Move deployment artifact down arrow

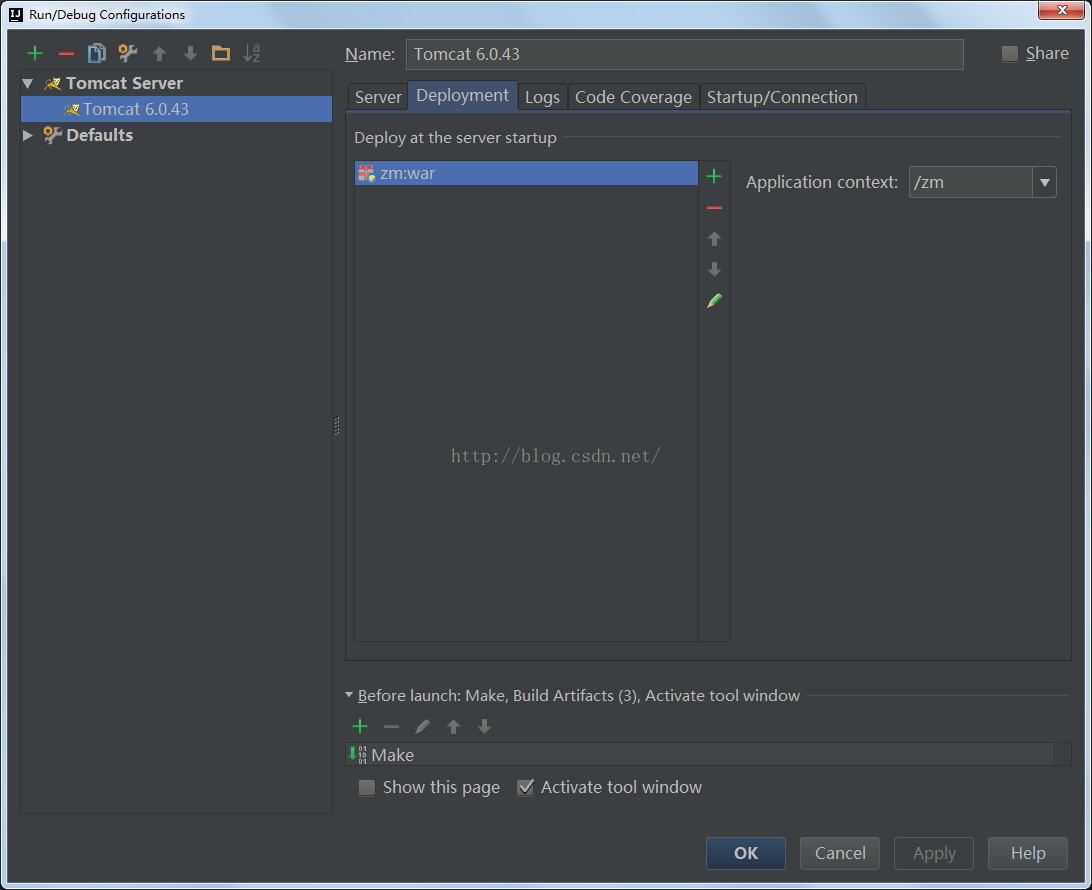[714, 270]
